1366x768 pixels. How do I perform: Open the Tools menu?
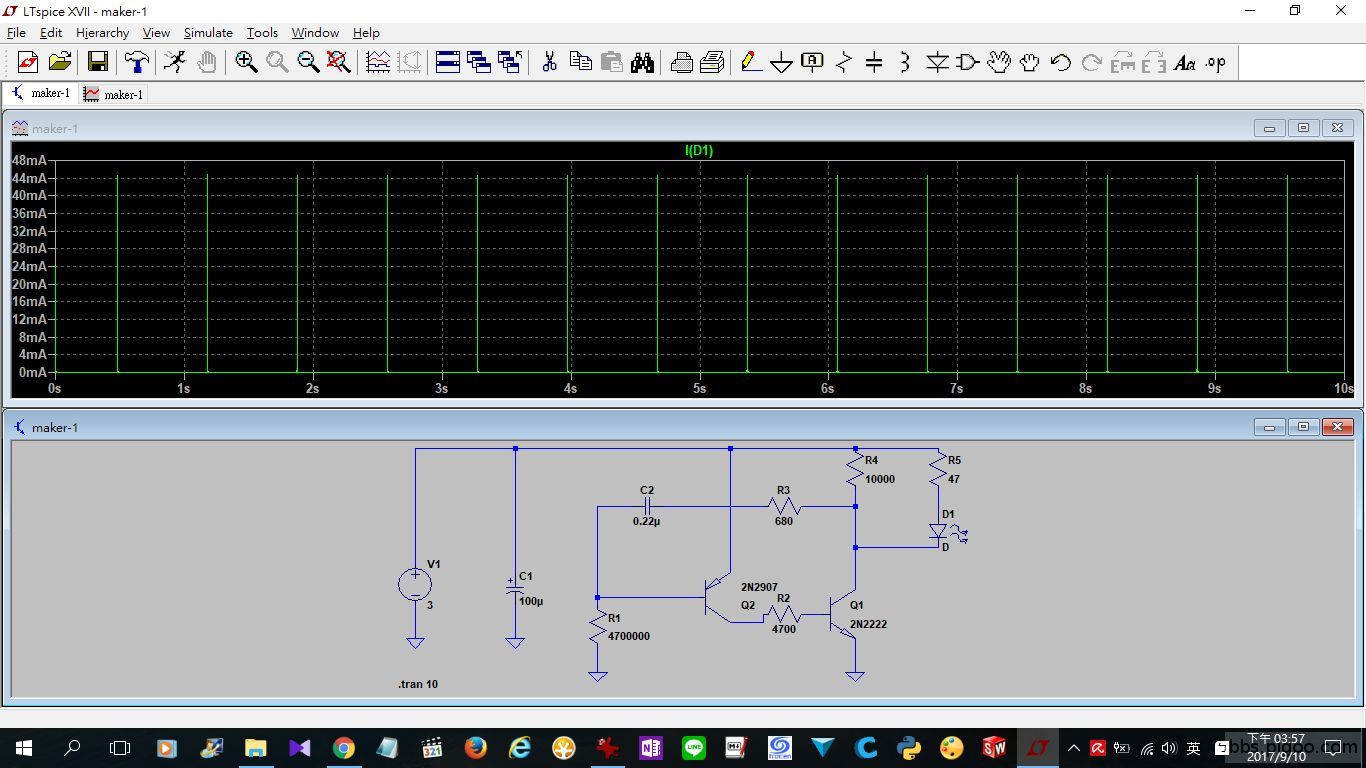point(262,33)
